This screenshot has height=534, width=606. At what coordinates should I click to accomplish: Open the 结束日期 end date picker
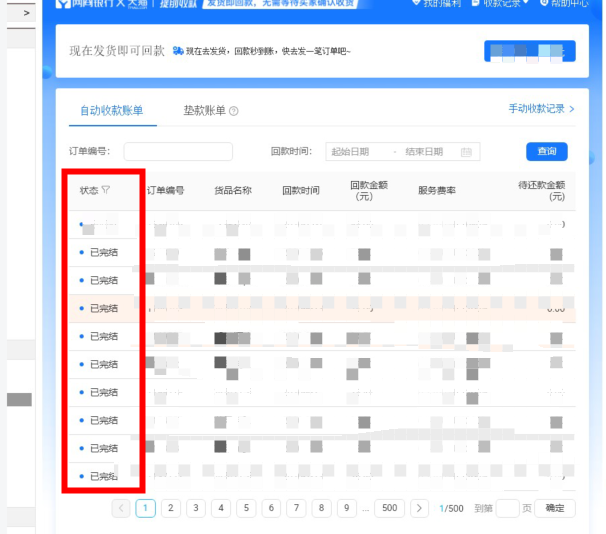pyautogui.click(x=424, y=152)
